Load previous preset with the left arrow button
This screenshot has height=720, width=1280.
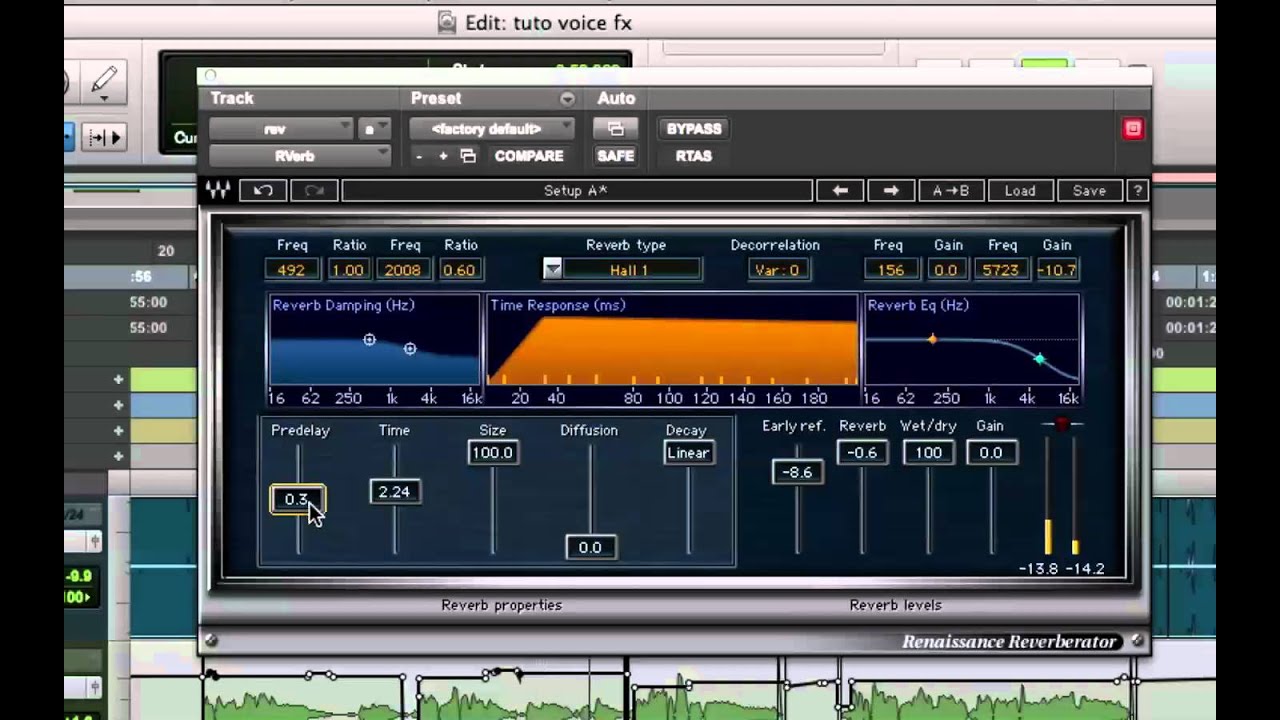[840, 190]
